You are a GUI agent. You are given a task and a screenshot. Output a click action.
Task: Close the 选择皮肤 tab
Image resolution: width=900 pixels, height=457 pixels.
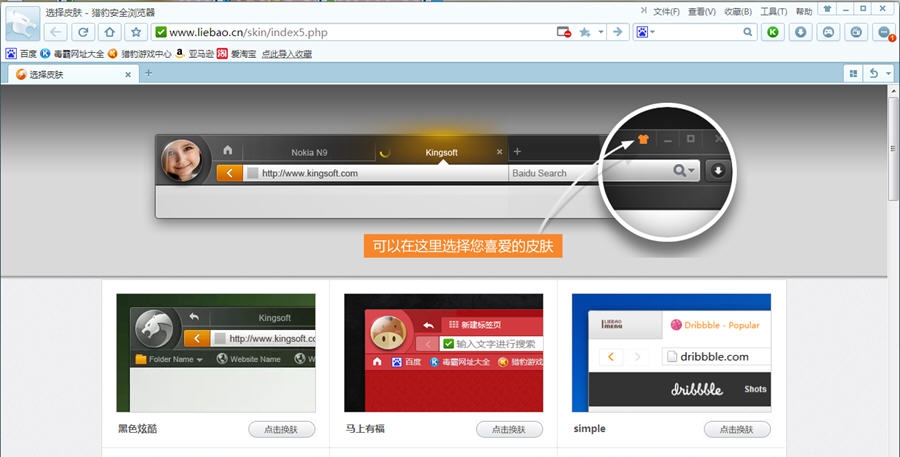coord(128,75)
